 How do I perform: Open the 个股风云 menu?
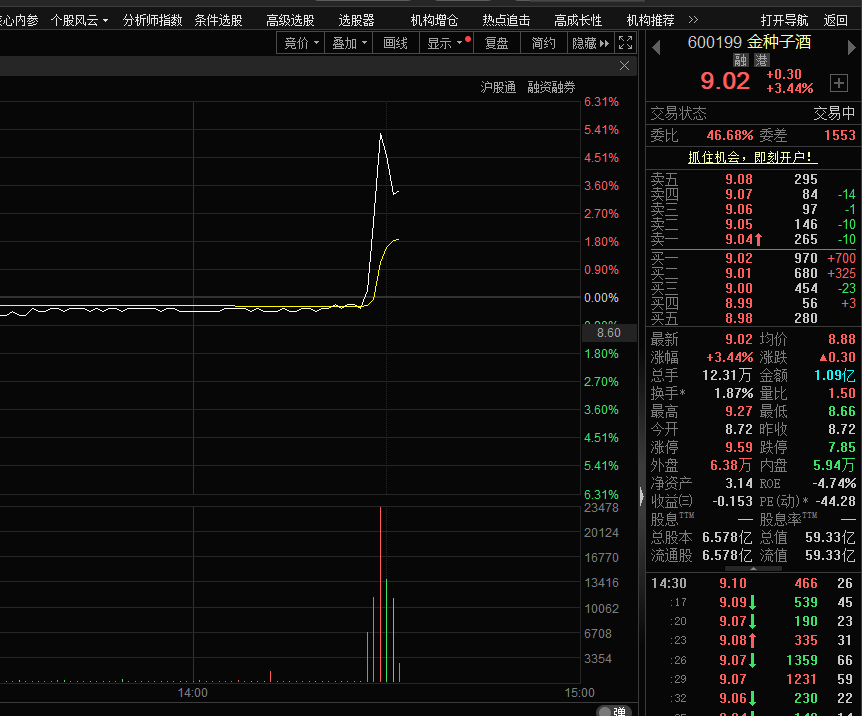coord(80,20)
